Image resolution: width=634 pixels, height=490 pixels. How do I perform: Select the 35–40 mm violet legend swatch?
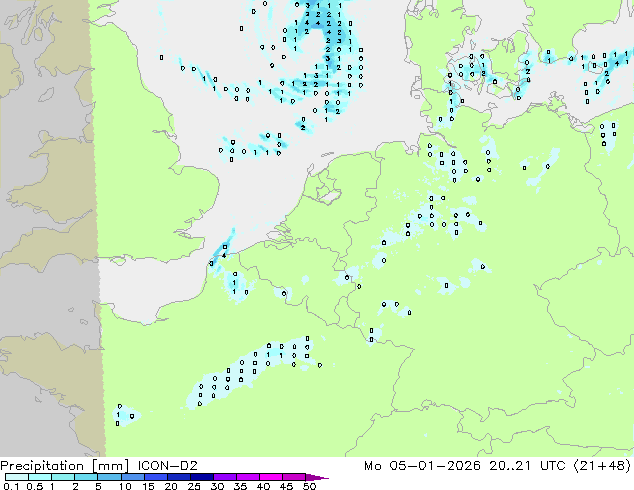tap(247, 477)
